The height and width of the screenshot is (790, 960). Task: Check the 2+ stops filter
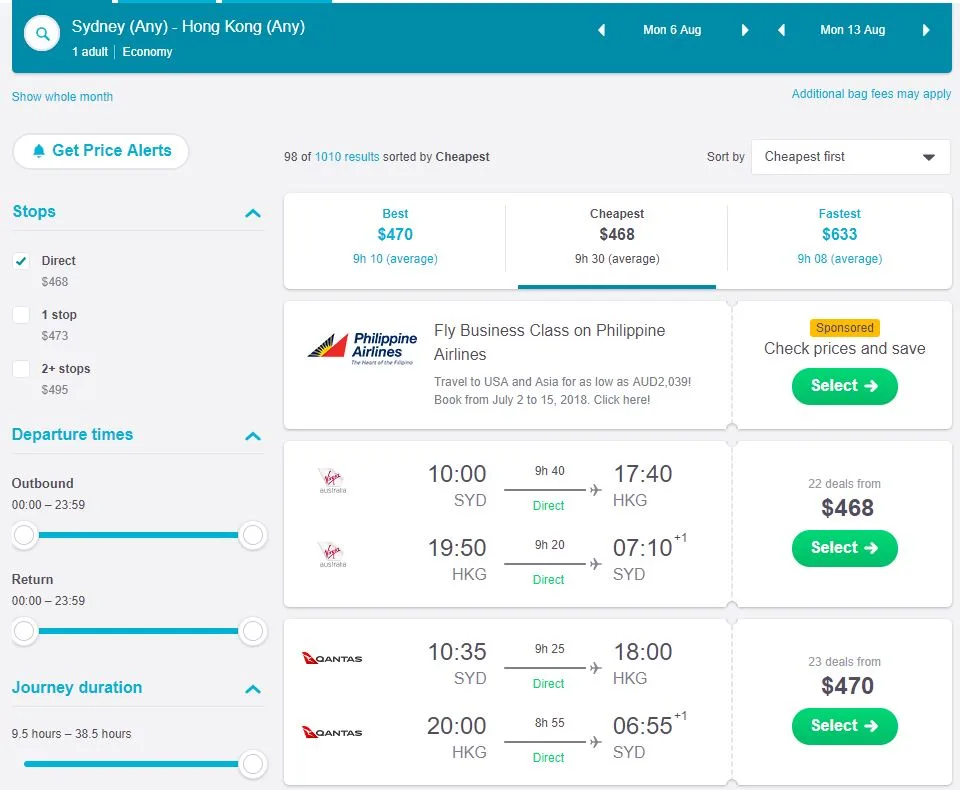21,369
